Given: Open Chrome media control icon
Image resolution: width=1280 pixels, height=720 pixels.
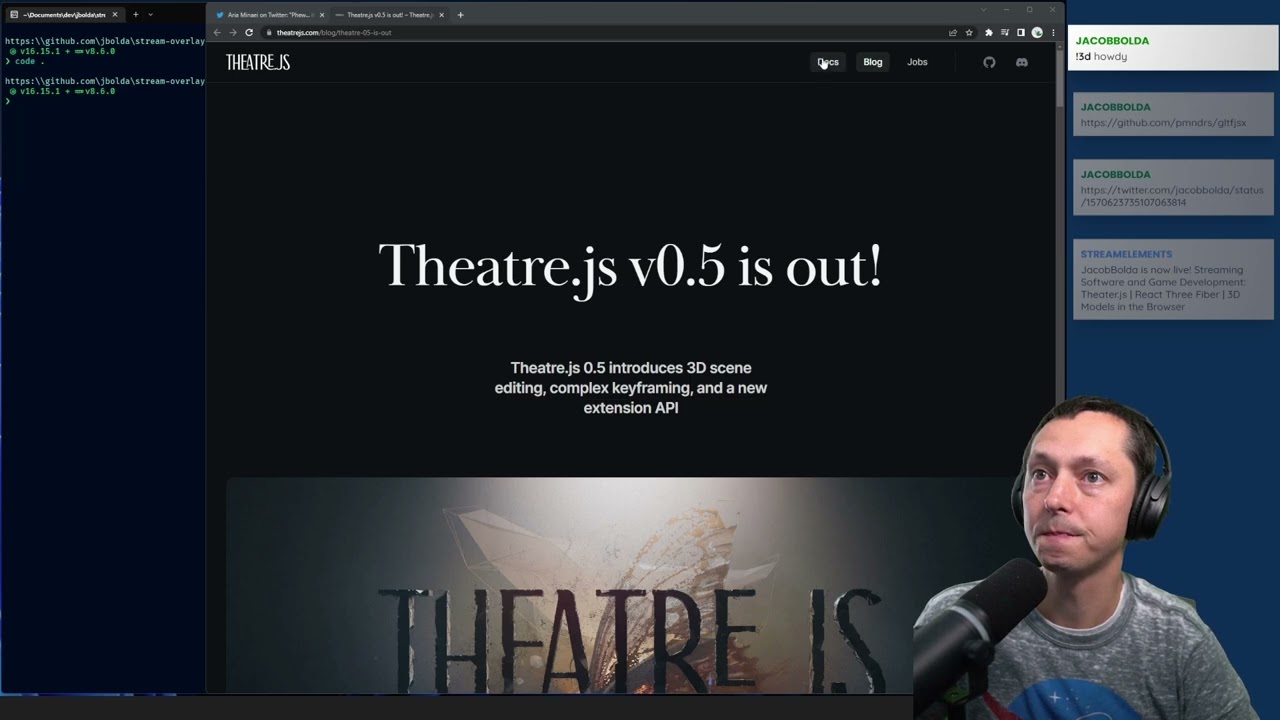Looking at the screenshot, I should pyautogui.click(x=1005, y=32).
